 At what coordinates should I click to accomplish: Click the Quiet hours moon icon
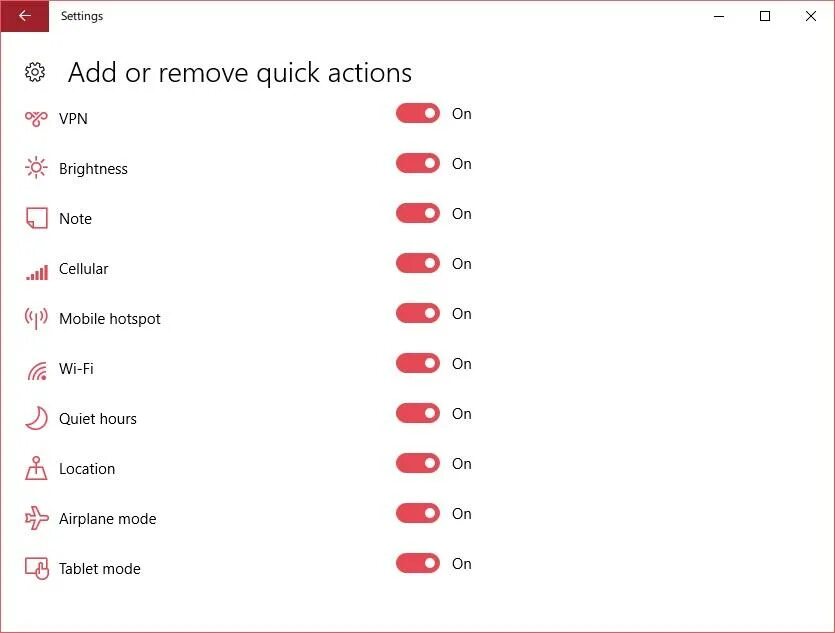tap(37, 418)
